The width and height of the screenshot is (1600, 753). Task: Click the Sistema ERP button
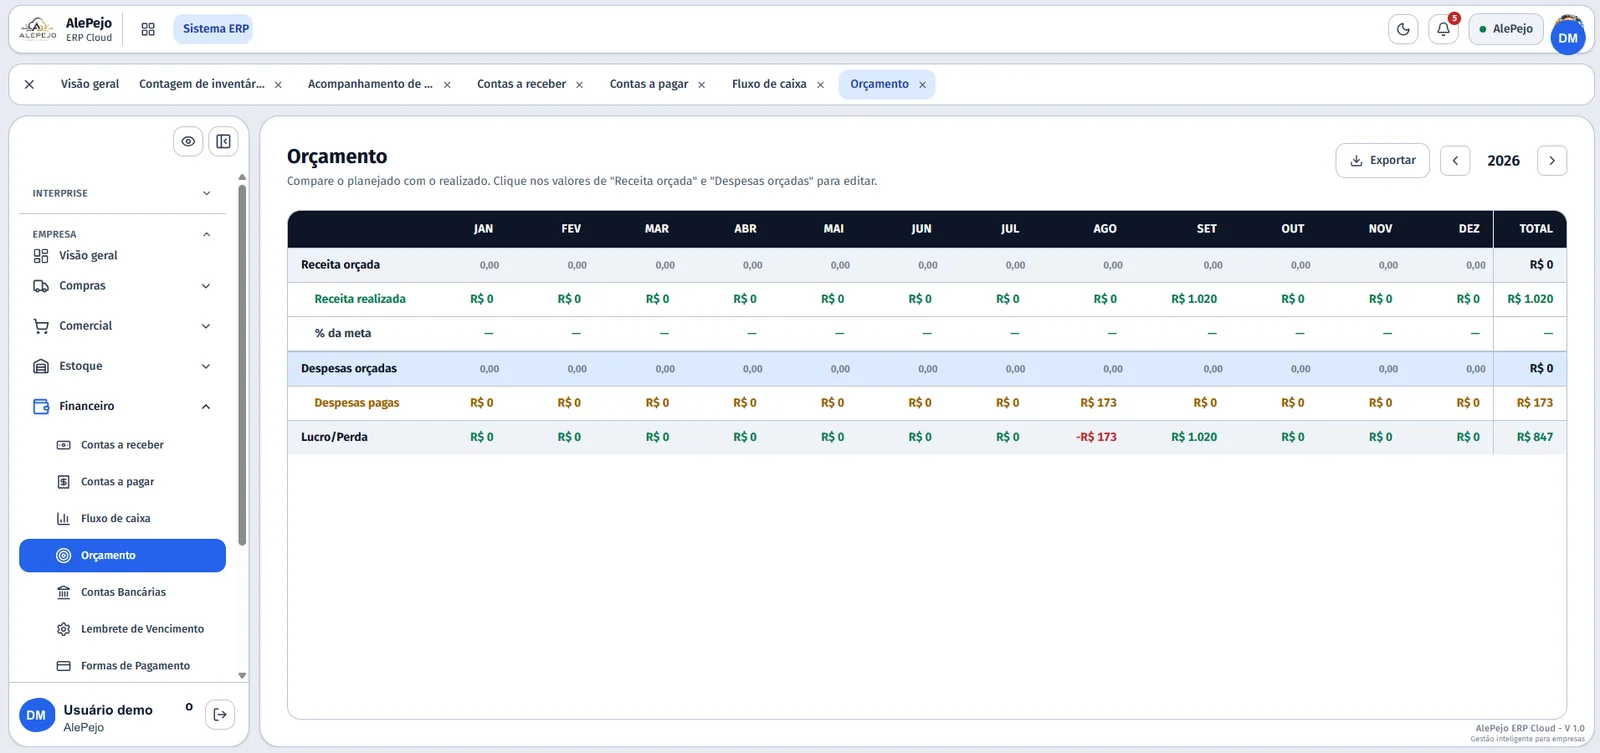(213, 29)
